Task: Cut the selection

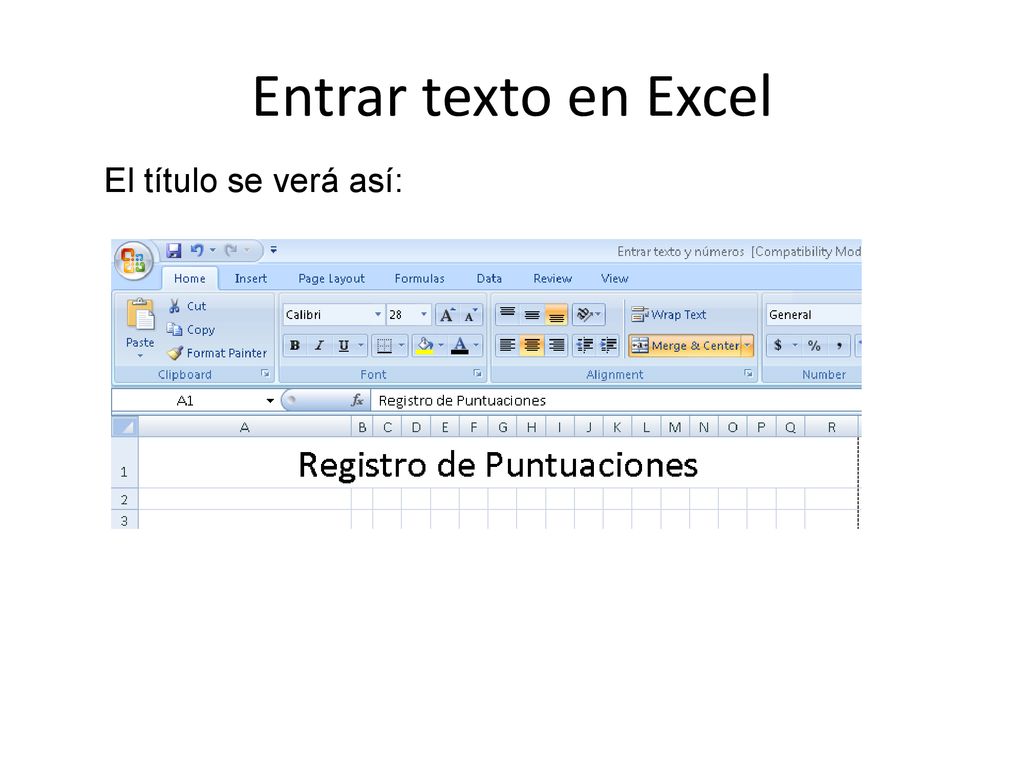Action: 187,306
